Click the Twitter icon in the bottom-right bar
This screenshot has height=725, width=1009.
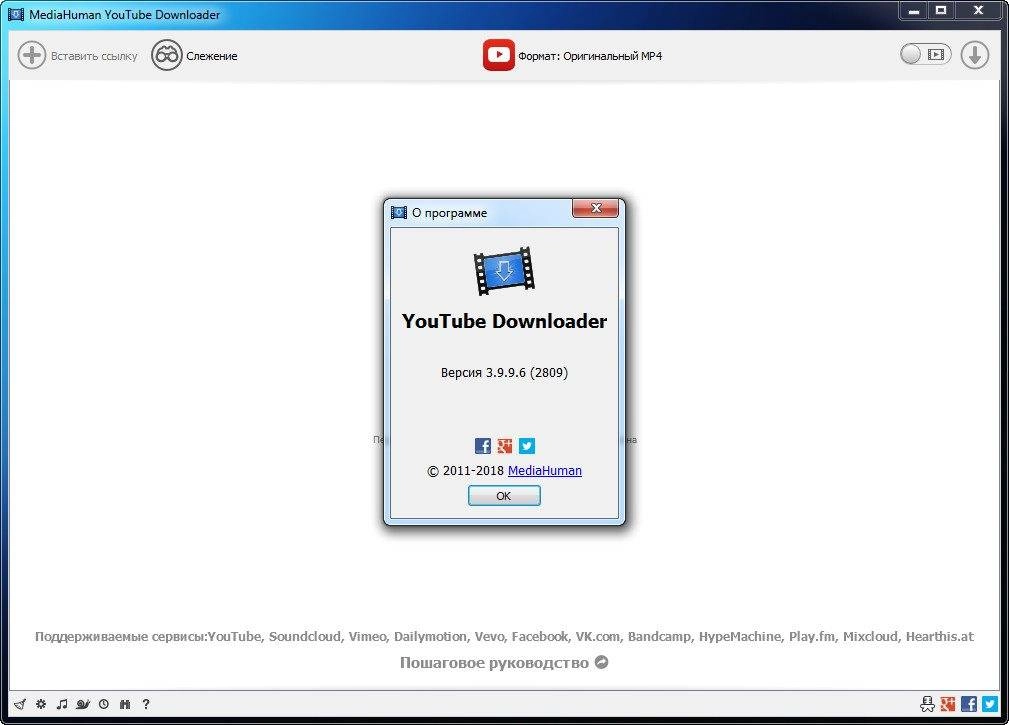tap(990, 704)
